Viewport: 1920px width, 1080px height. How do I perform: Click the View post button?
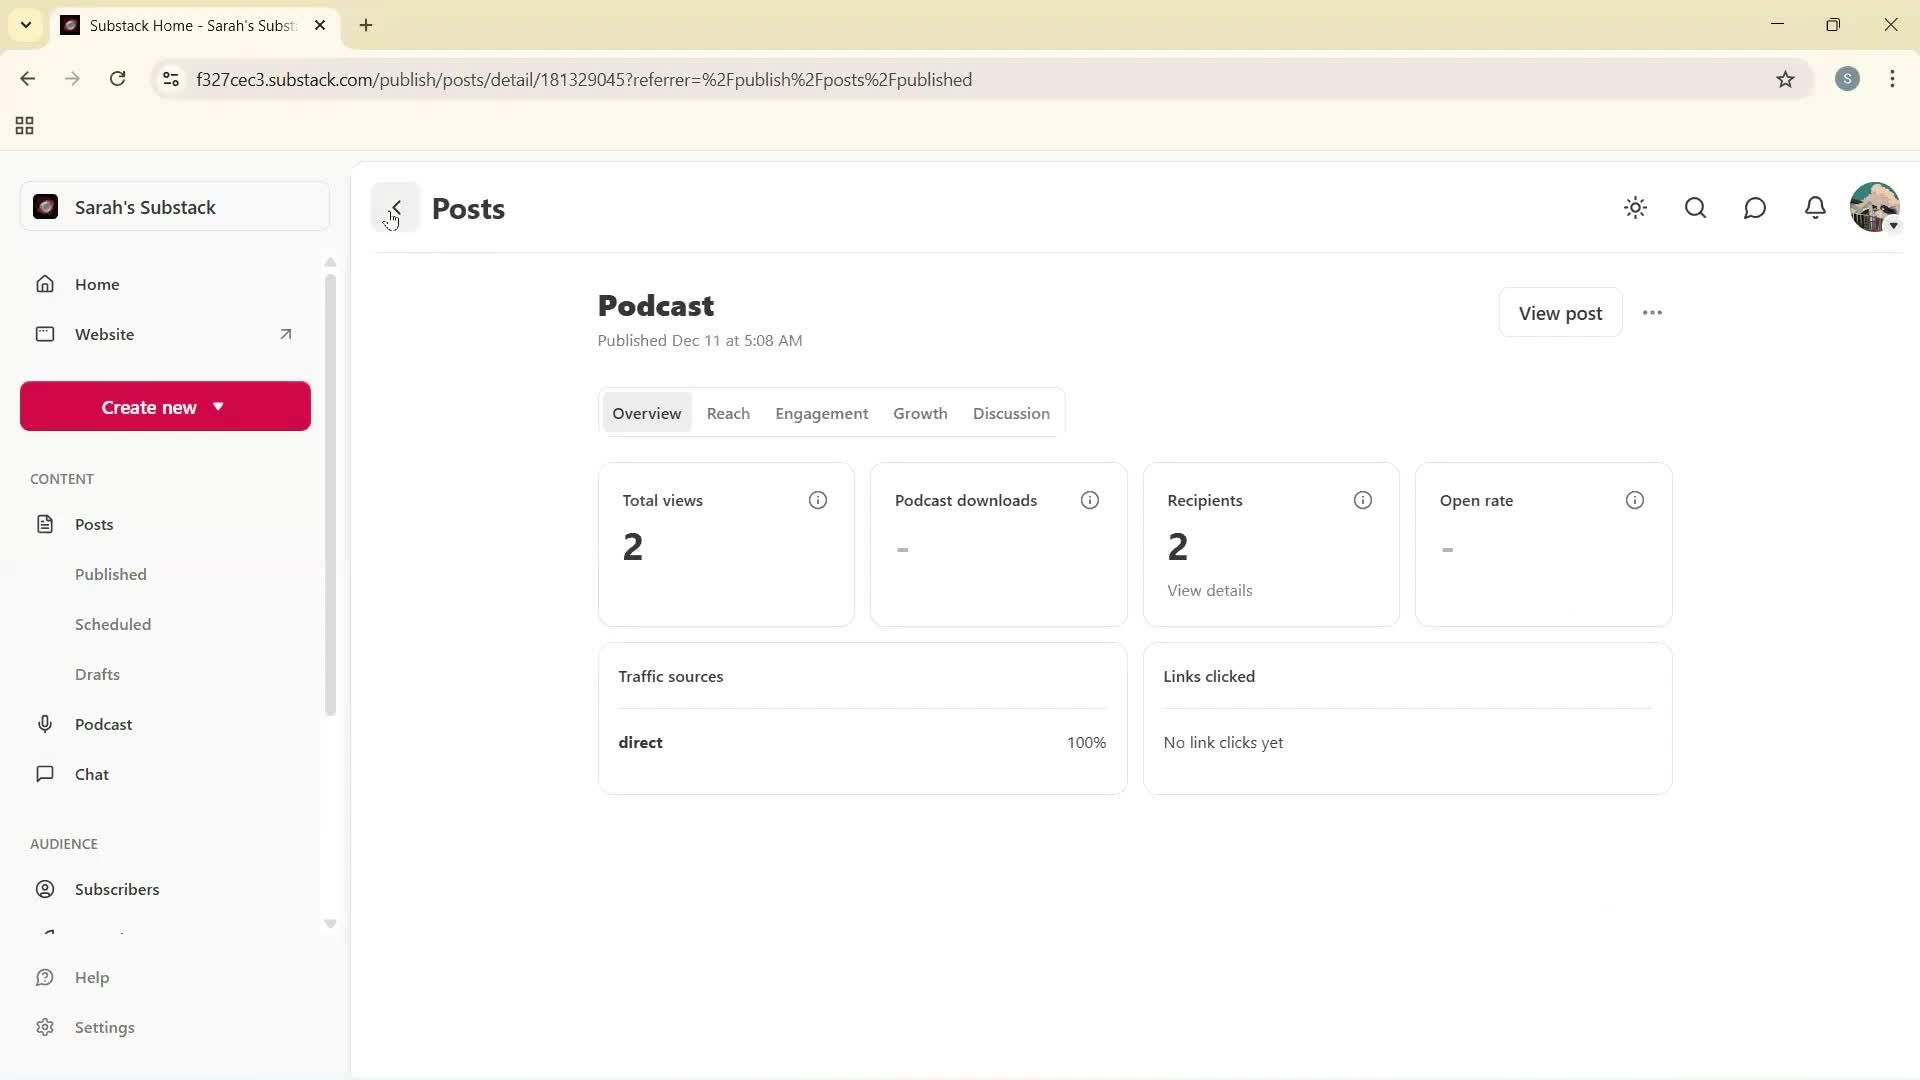[x=1559, y=312]
